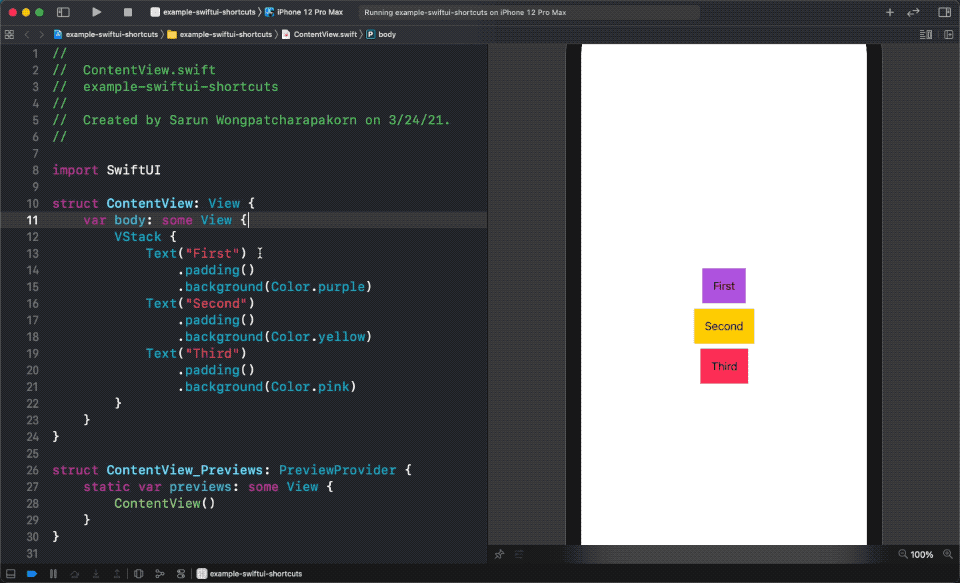This screenshot has height=583, width=960.
Task: Set the canvas zoom with the 100% label
Action: [x=921, y=555]
